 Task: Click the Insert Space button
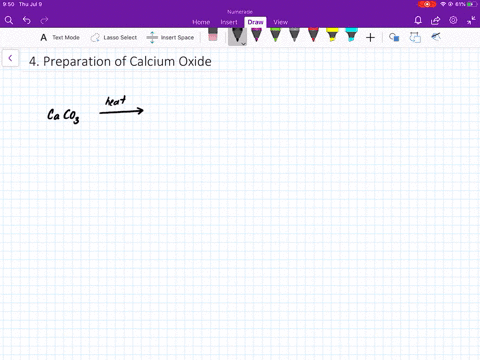[170, 38]
